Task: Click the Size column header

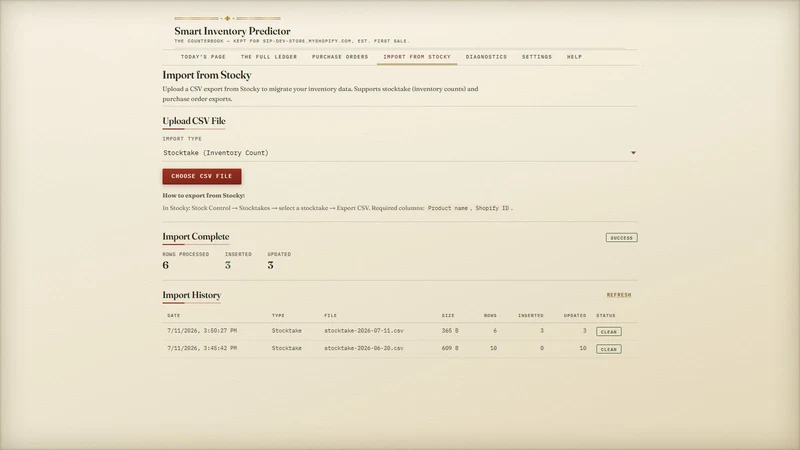Action: [448, 315]
